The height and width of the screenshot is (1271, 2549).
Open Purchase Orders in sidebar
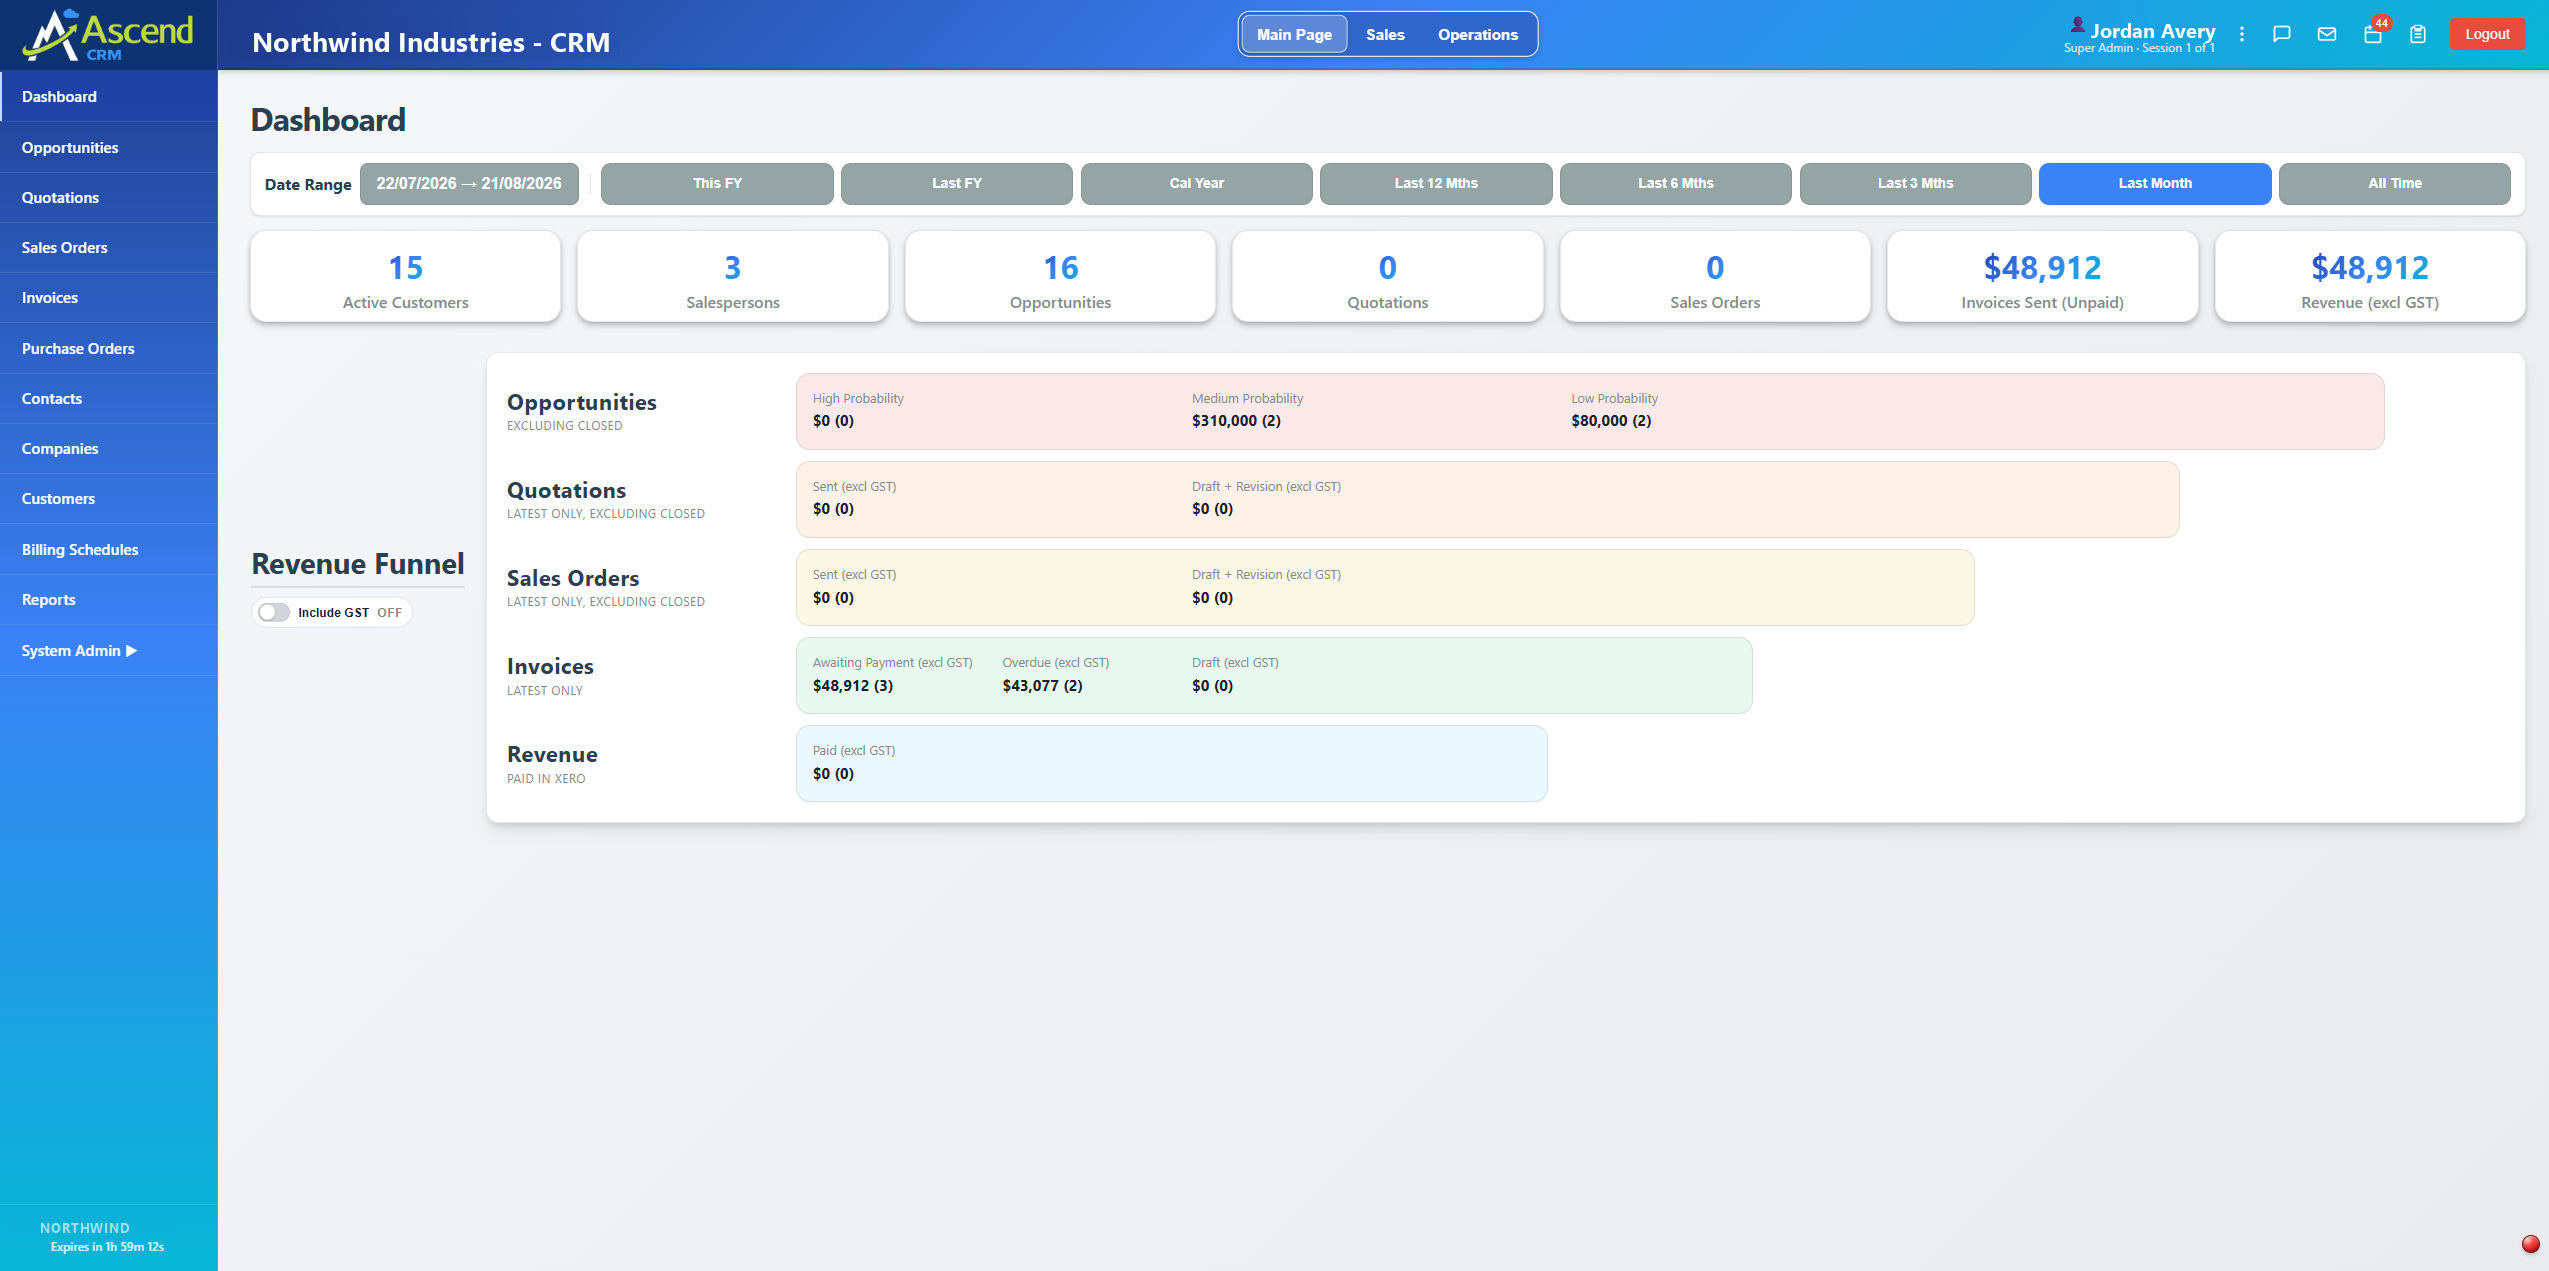[x=109, y=348]
